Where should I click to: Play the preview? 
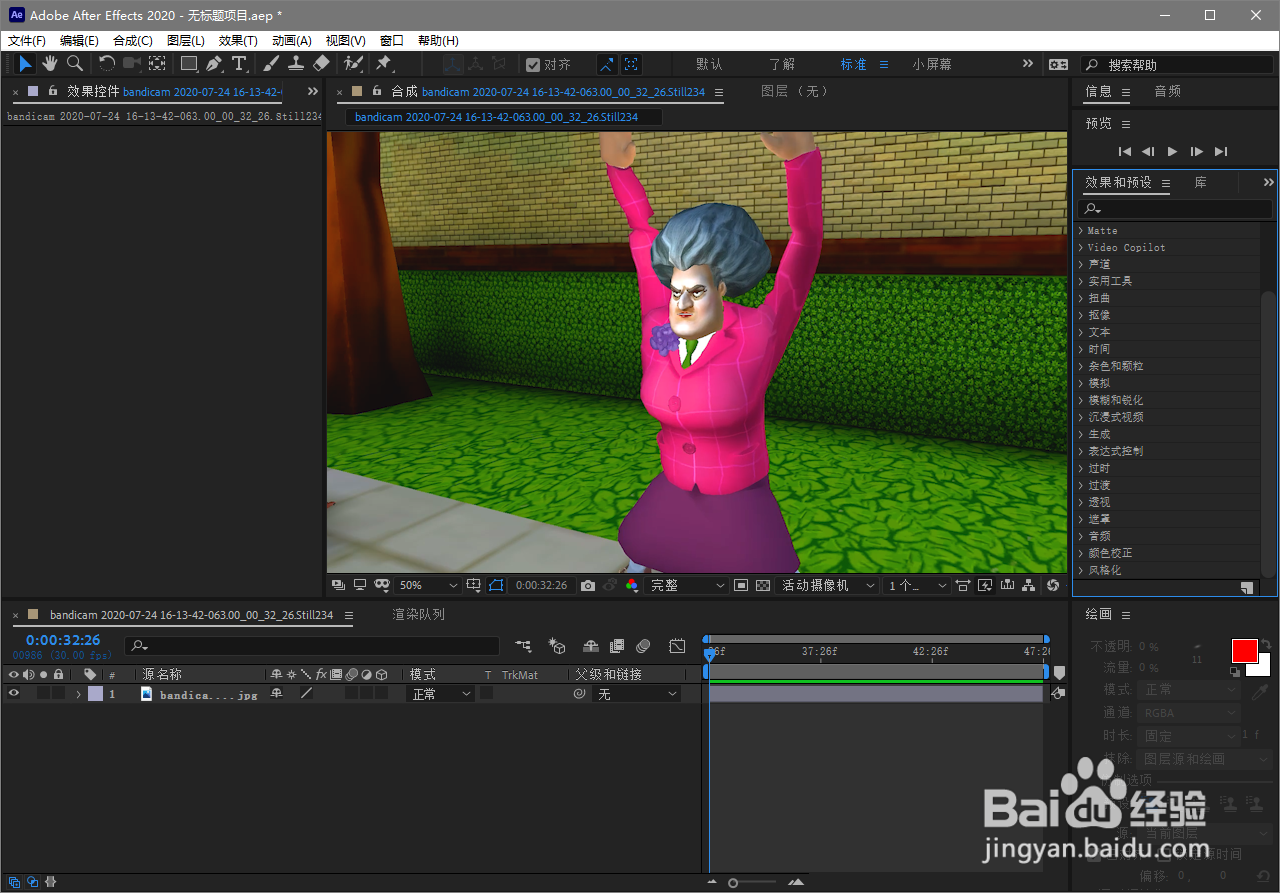(x=1173, y=151)
